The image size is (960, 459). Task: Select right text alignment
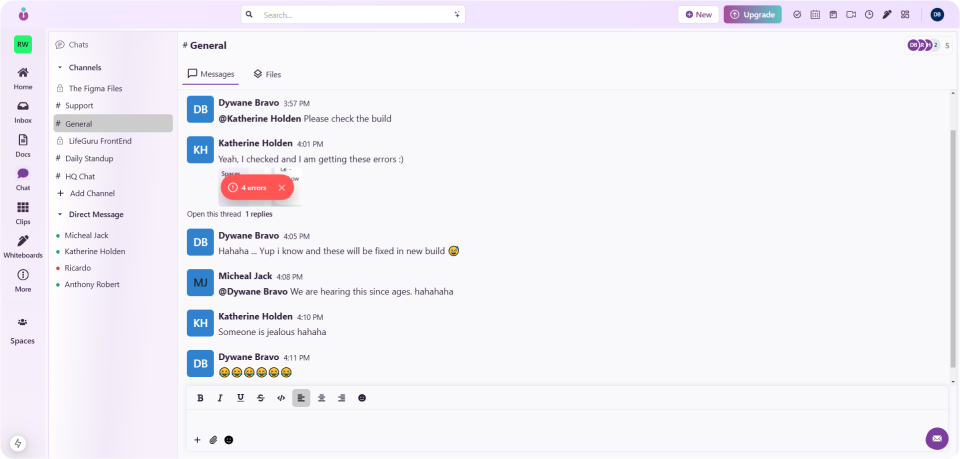(342, 398)
